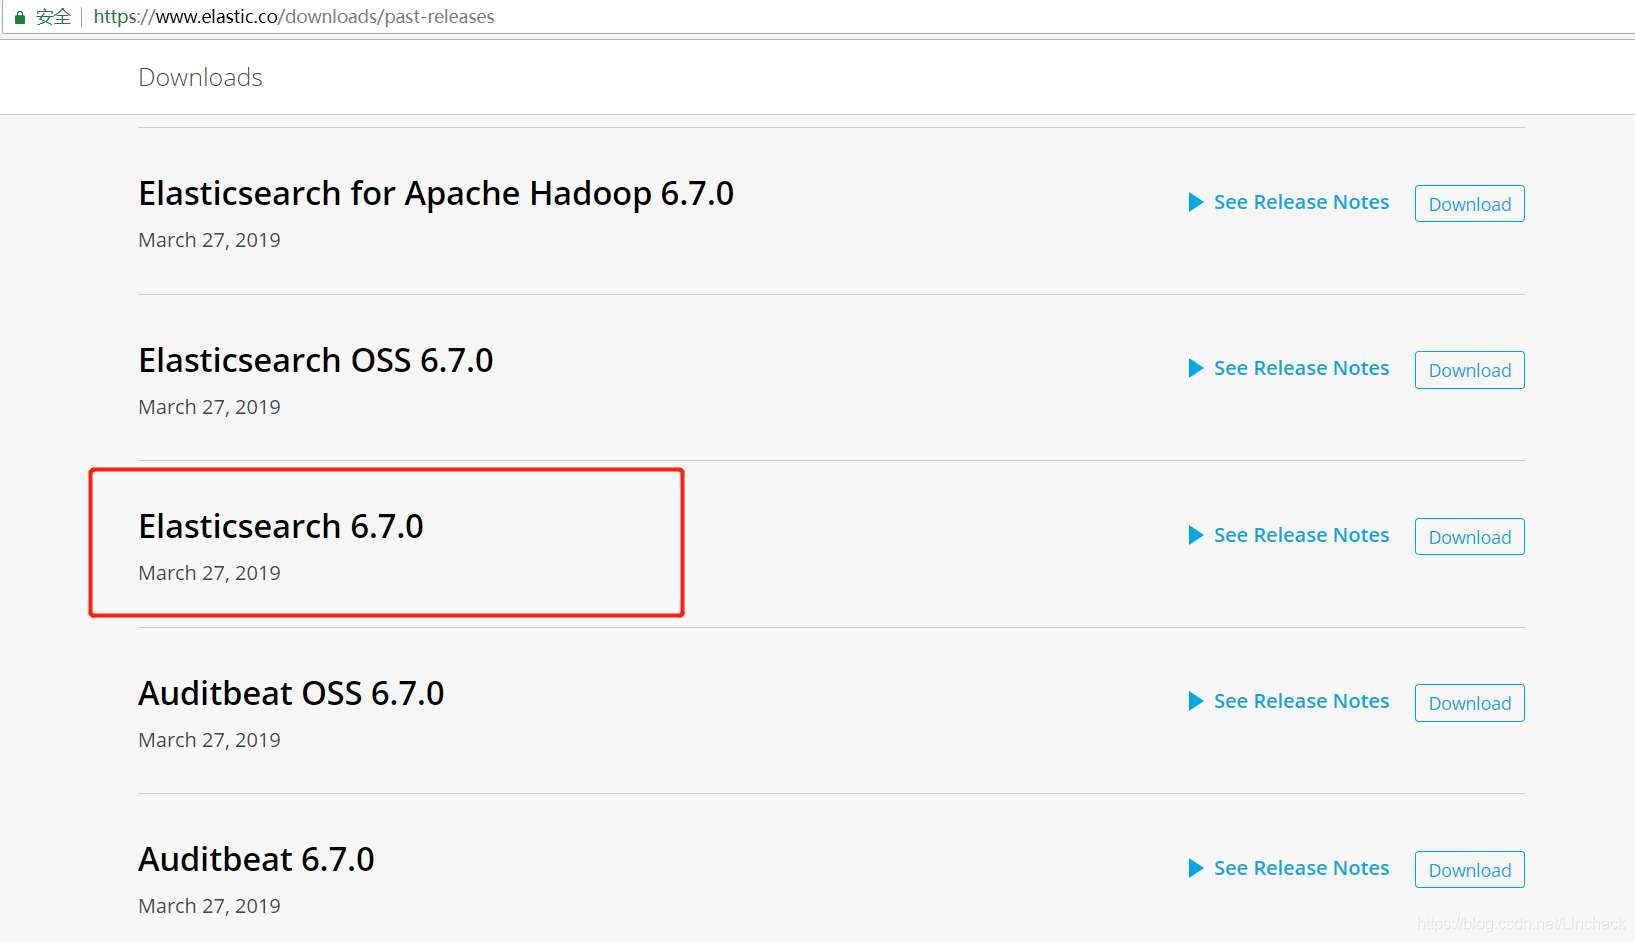
Task: Click the blue triangle icon in the Auditbeat 6.7.0 row
Action: click(1195, 868)
